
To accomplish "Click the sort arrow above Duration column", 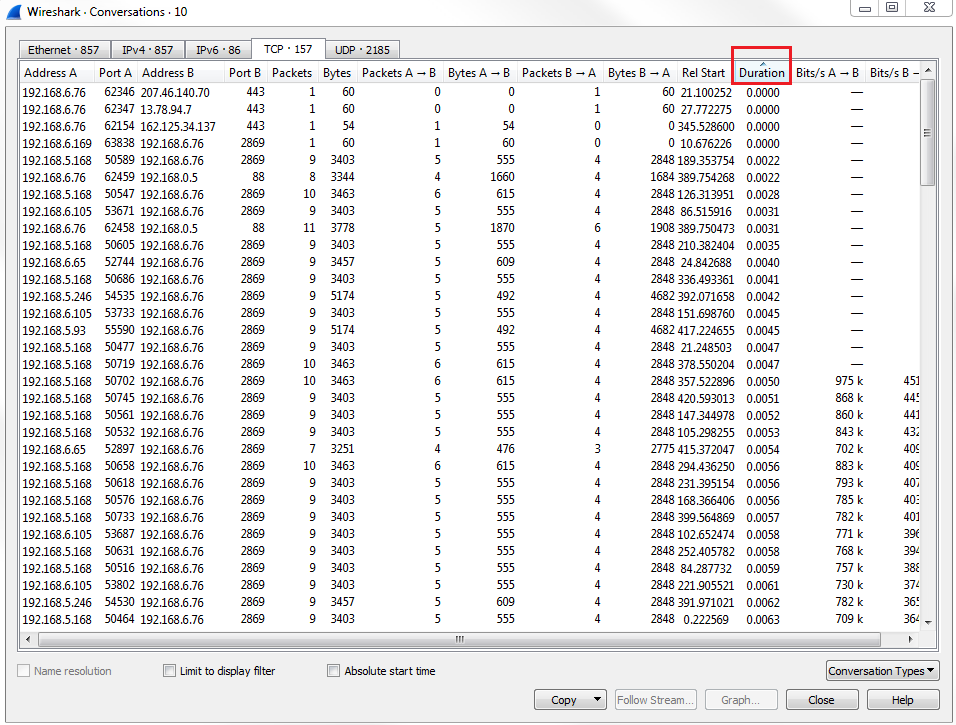I will pos(762,63).
